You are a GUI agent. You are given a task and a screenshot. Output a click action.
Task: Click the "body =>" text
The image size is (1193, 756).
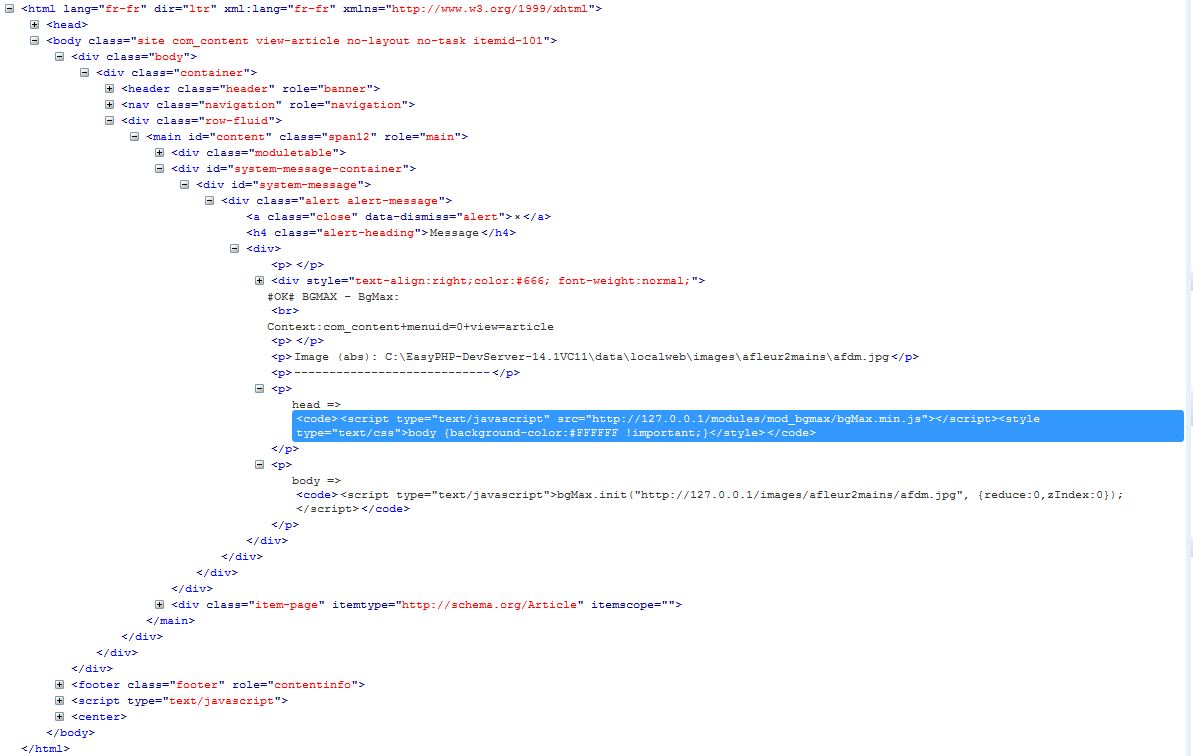pyautogui.click(x=317, y=481)
